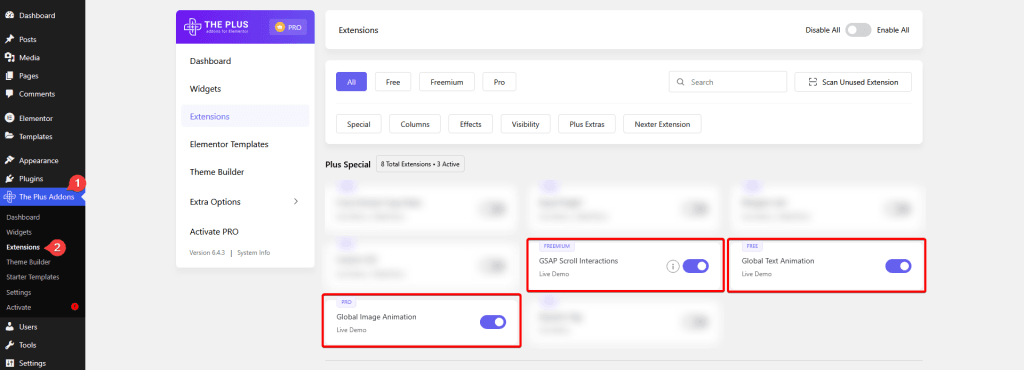Open System Info link
Viewport: 1024px width, 370px height.
[253, 253]
